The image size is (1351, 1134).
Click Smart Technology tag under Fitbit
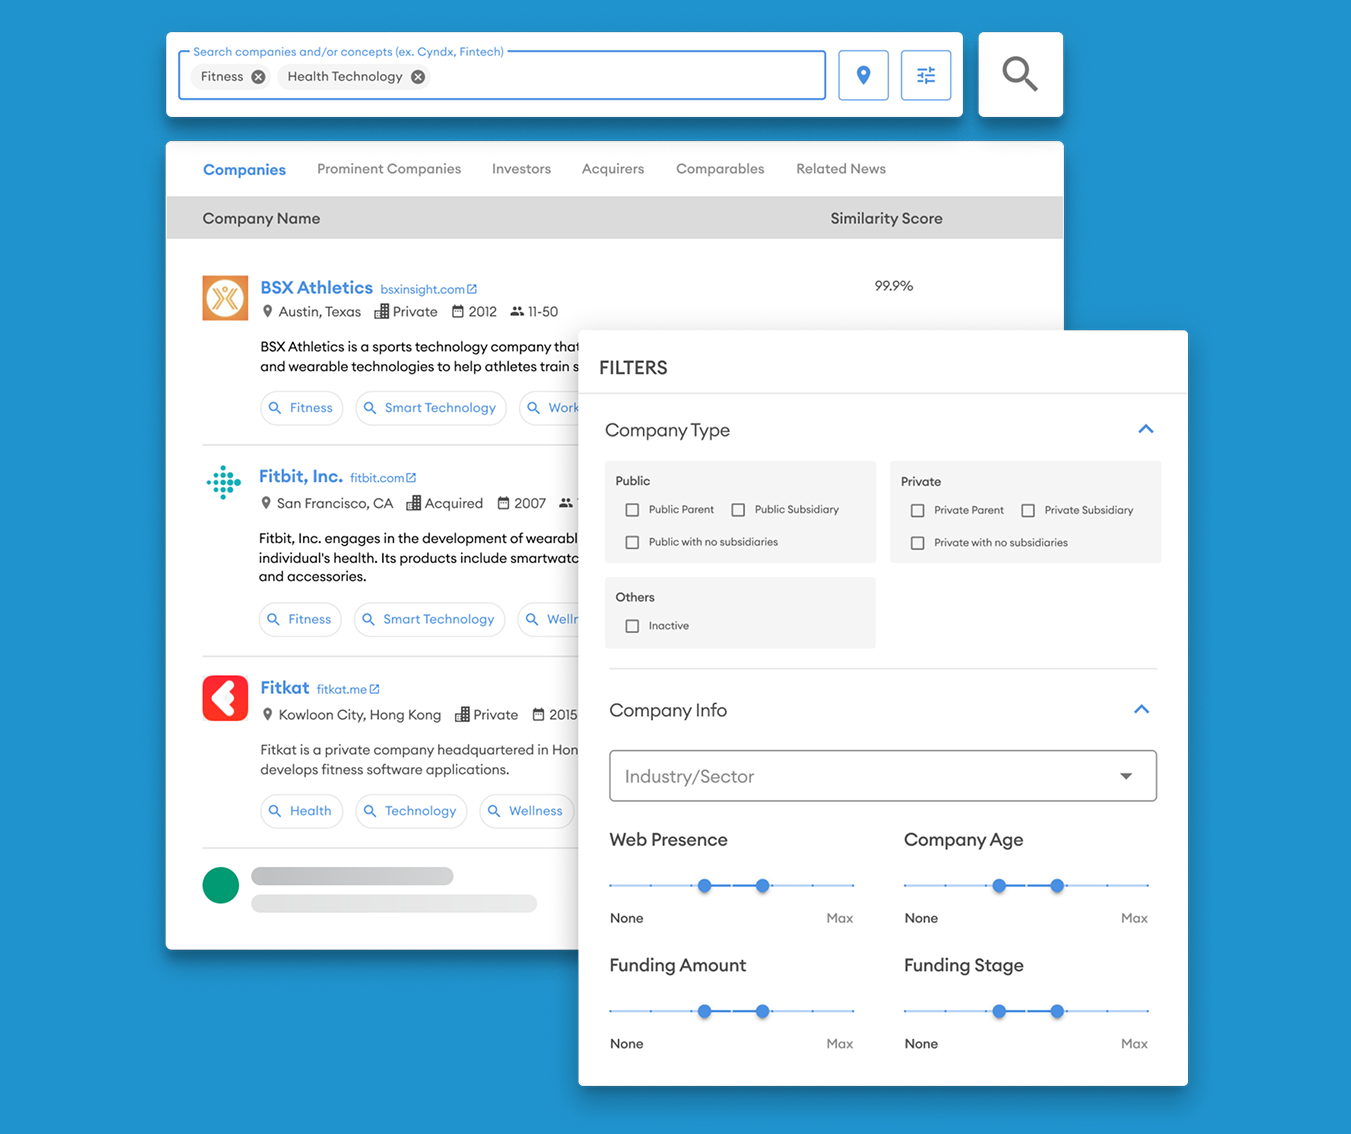point(429,619)
